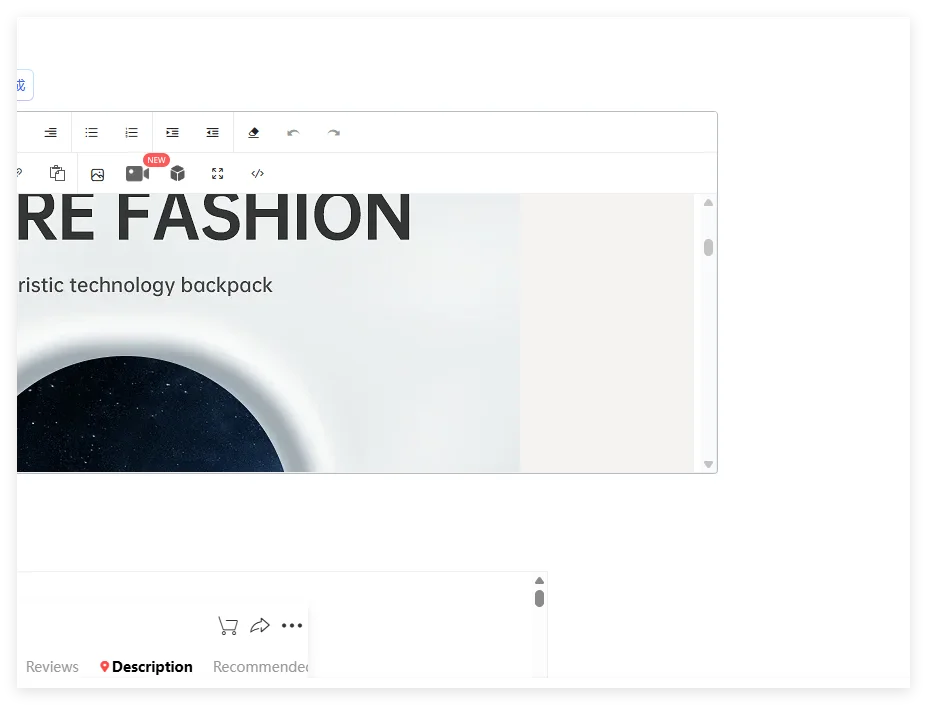Undo the last edit
Image resolution: width=927 pixels, height=705 pixels.
tap(293, 132)
